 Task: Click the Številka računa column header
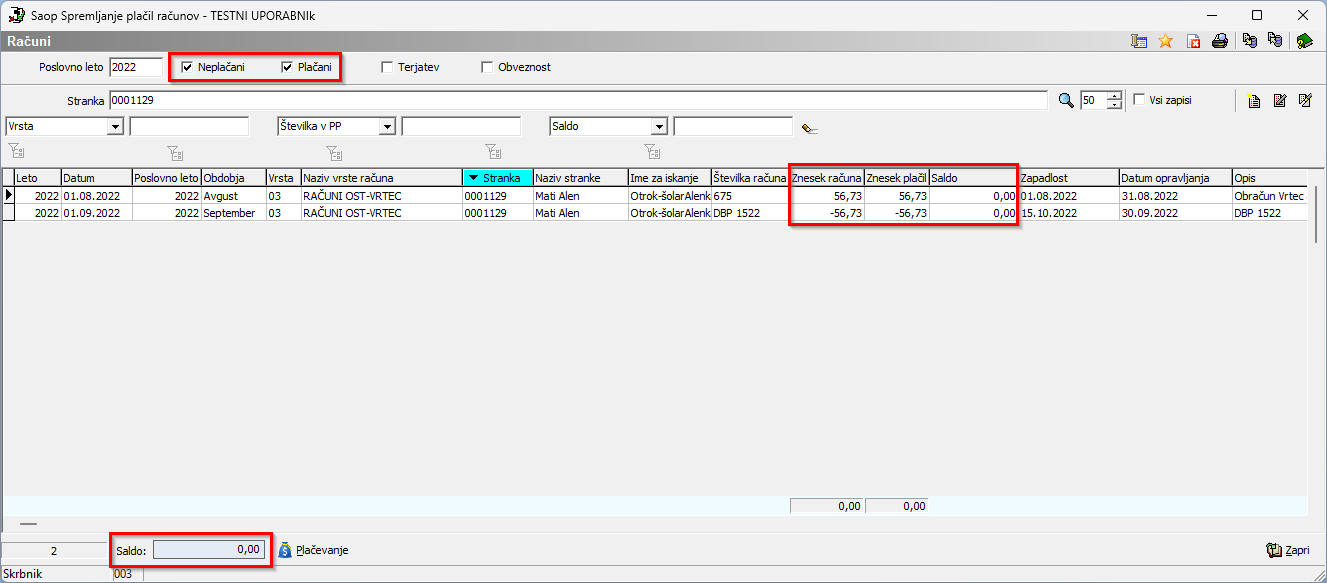click(x=750, y=178)
